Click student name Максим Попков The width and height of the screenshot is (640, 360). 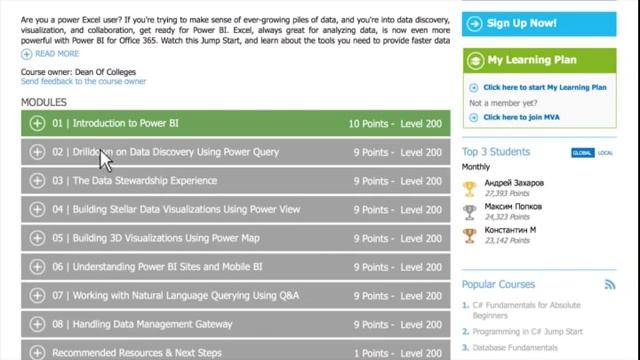(513, 207)
